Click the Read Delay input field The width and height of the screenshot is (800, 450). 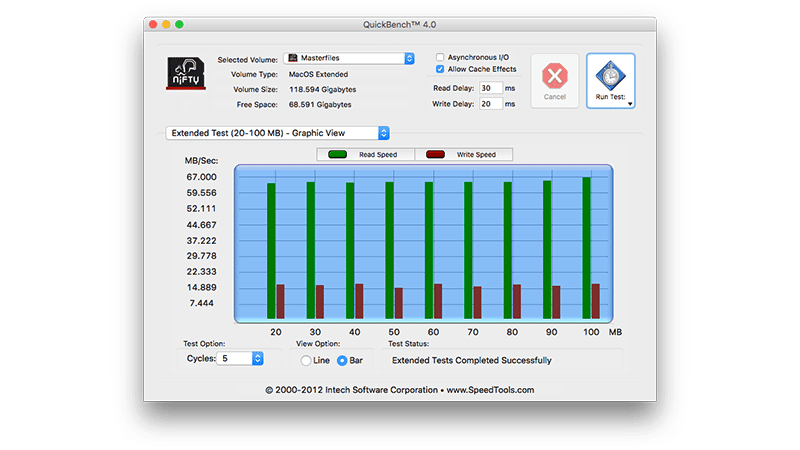490,88
